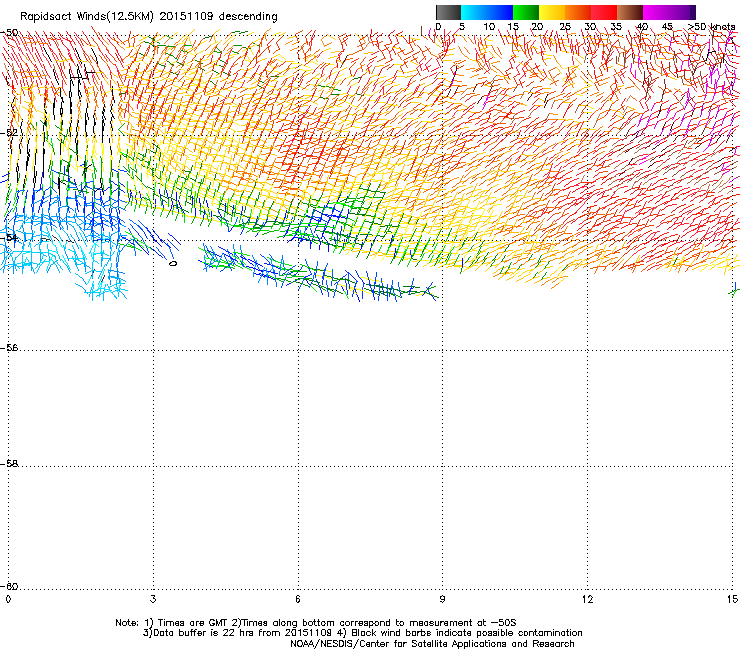Click the longitude 6 label on bottom axis
The width and height of the screenshot is (740, 650).
point(298,599)
